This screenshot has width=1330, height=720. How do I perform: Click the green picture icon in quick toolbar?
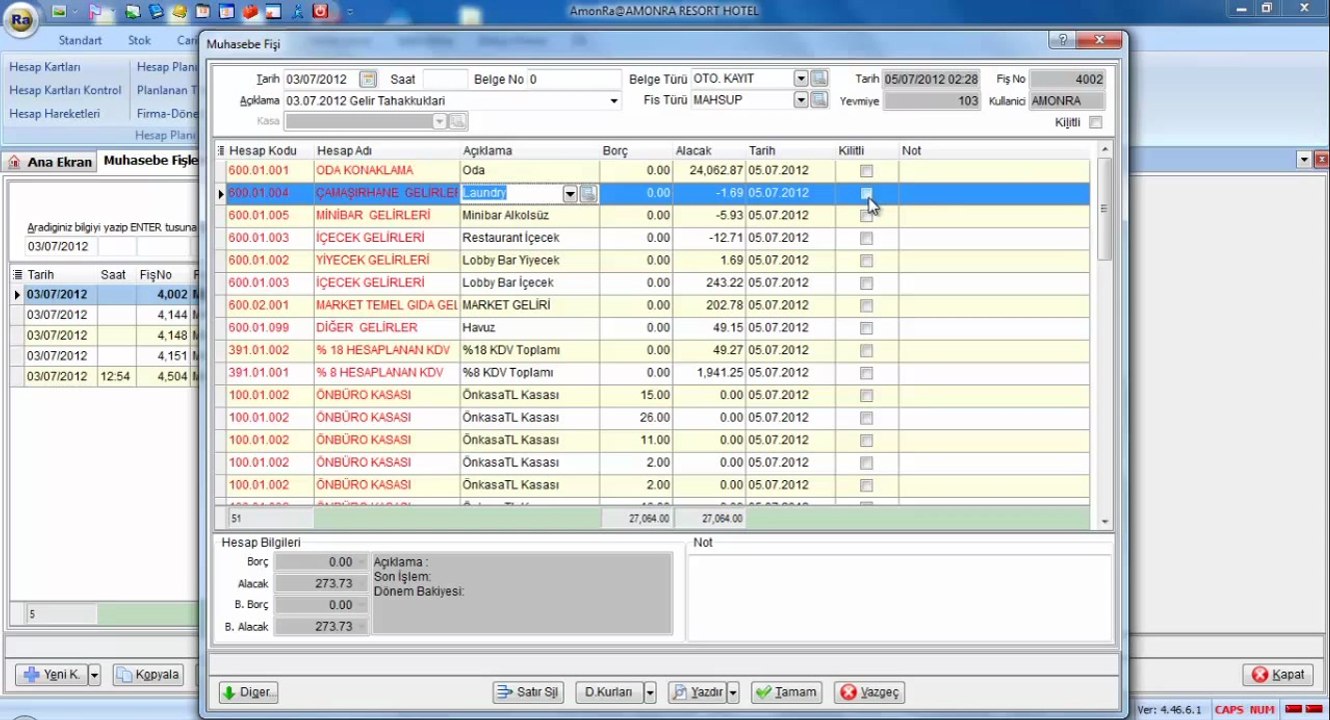[59, 12]
